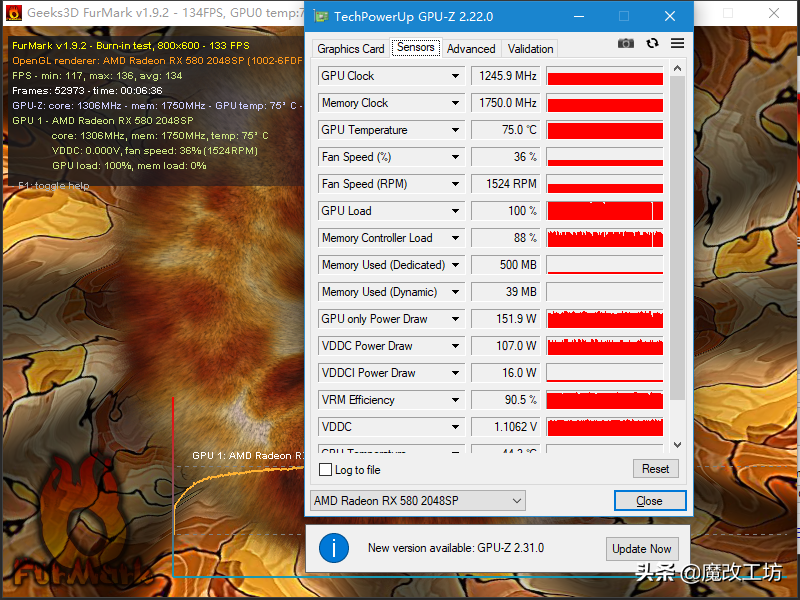Open the VDDC voltage sensor dropdown
The image size is (800, 600).
click(x=455, y=428)
